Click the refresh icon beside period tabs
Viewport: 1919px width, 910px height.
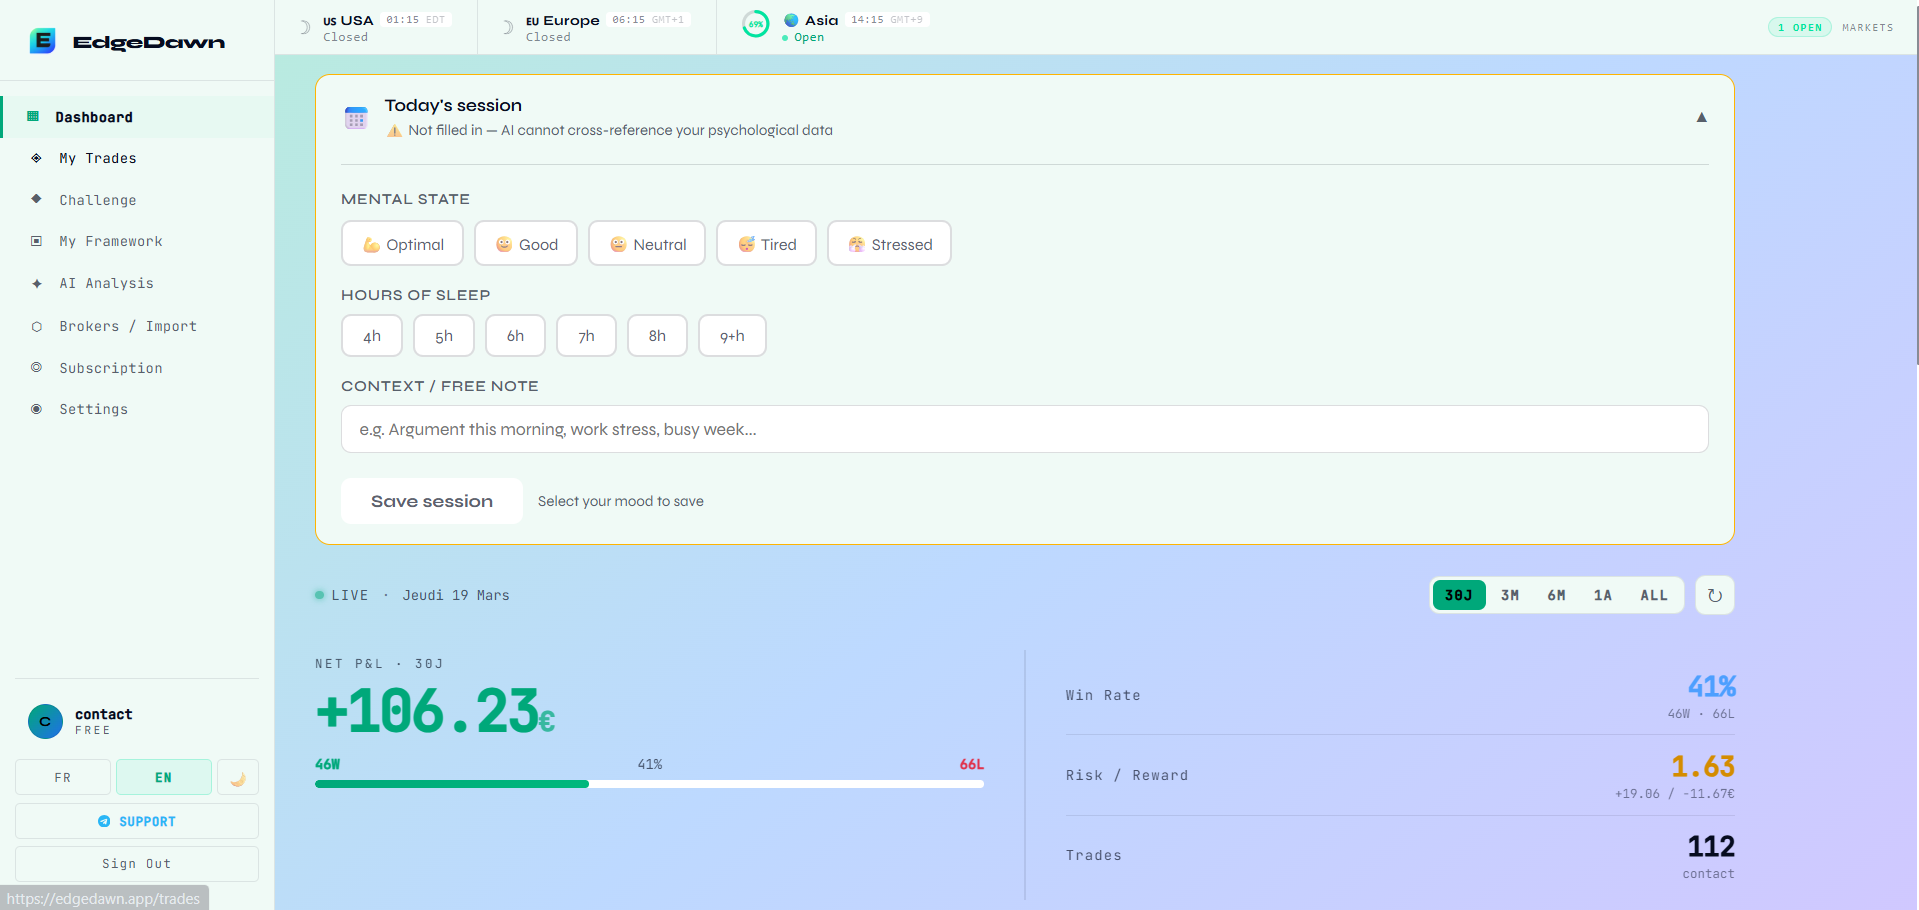click(1715, 595)
